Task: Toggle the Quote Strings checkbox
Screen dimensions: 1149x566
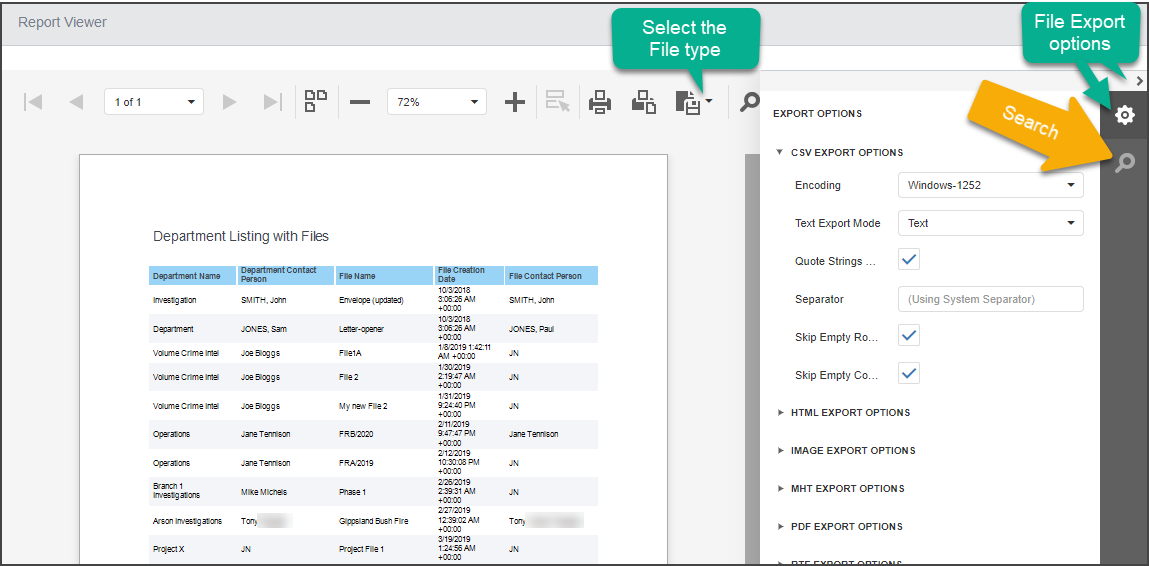Action: click(x=909, y=260)
